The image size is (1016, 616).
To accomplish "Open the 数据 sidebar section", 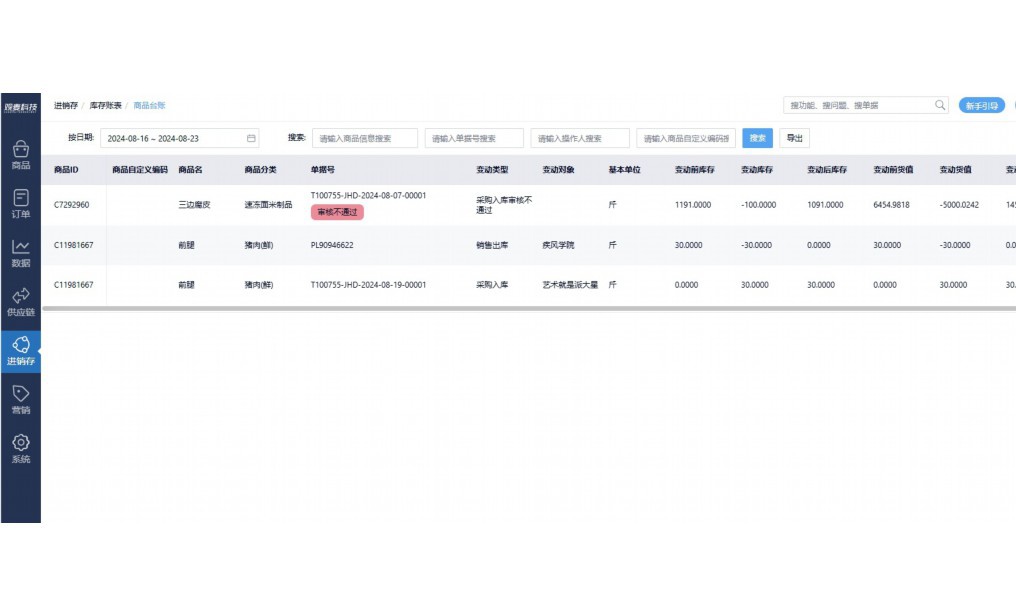I will (x=21, y=253).
